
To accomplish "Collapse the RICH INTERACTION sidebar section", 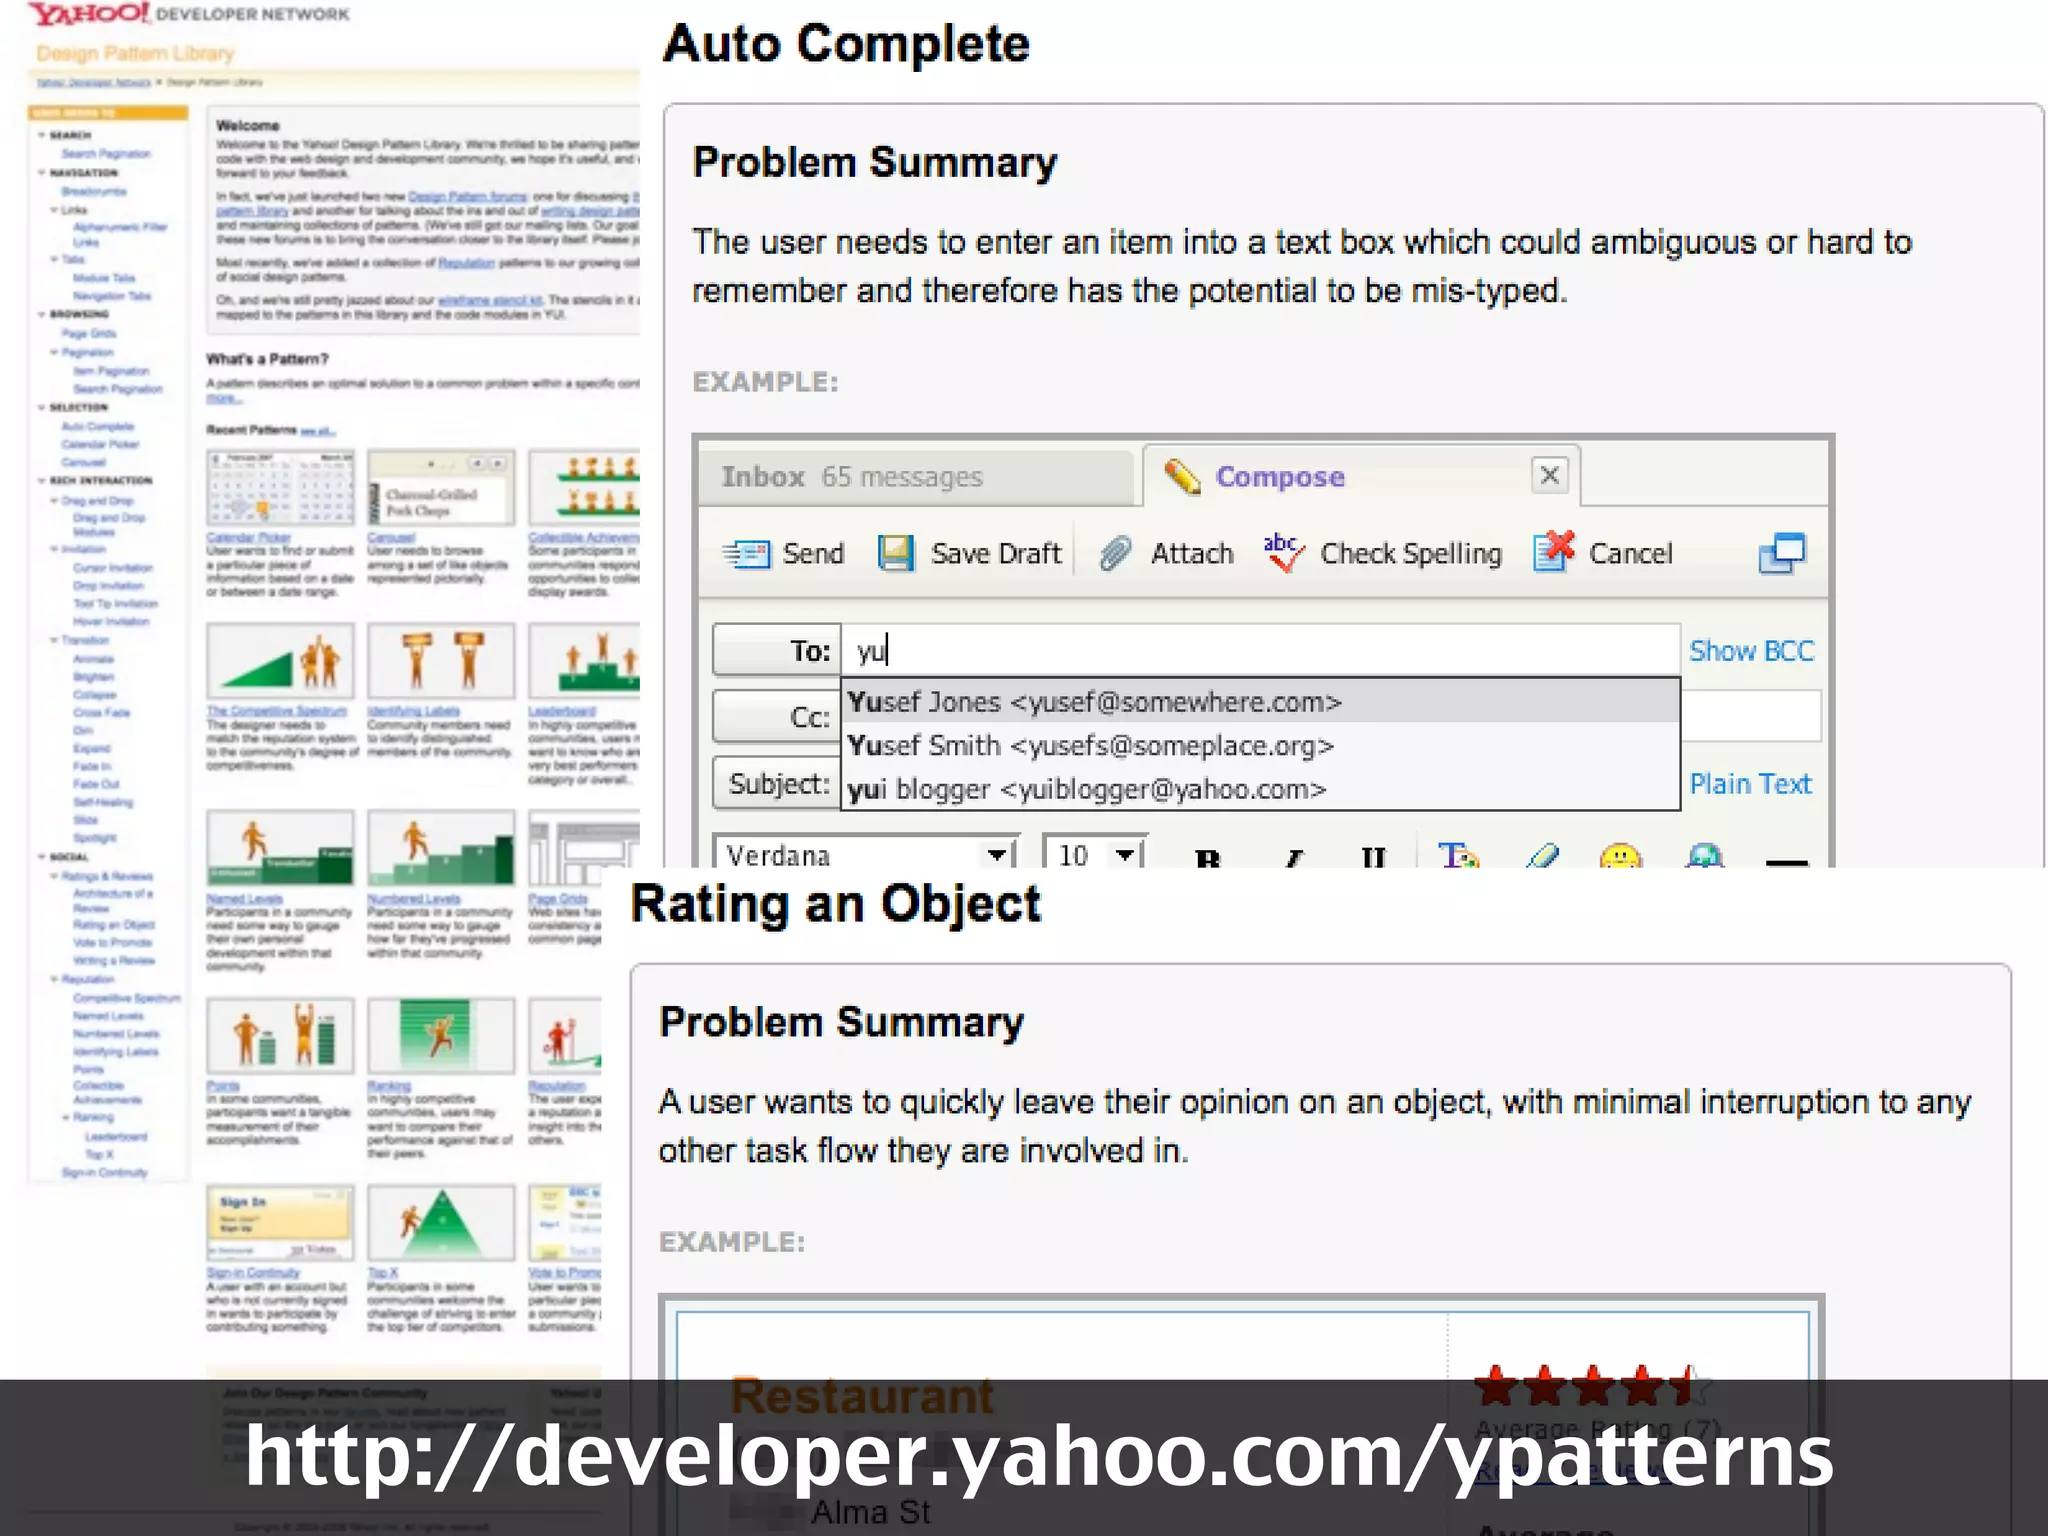I will (x=42, y=480).
